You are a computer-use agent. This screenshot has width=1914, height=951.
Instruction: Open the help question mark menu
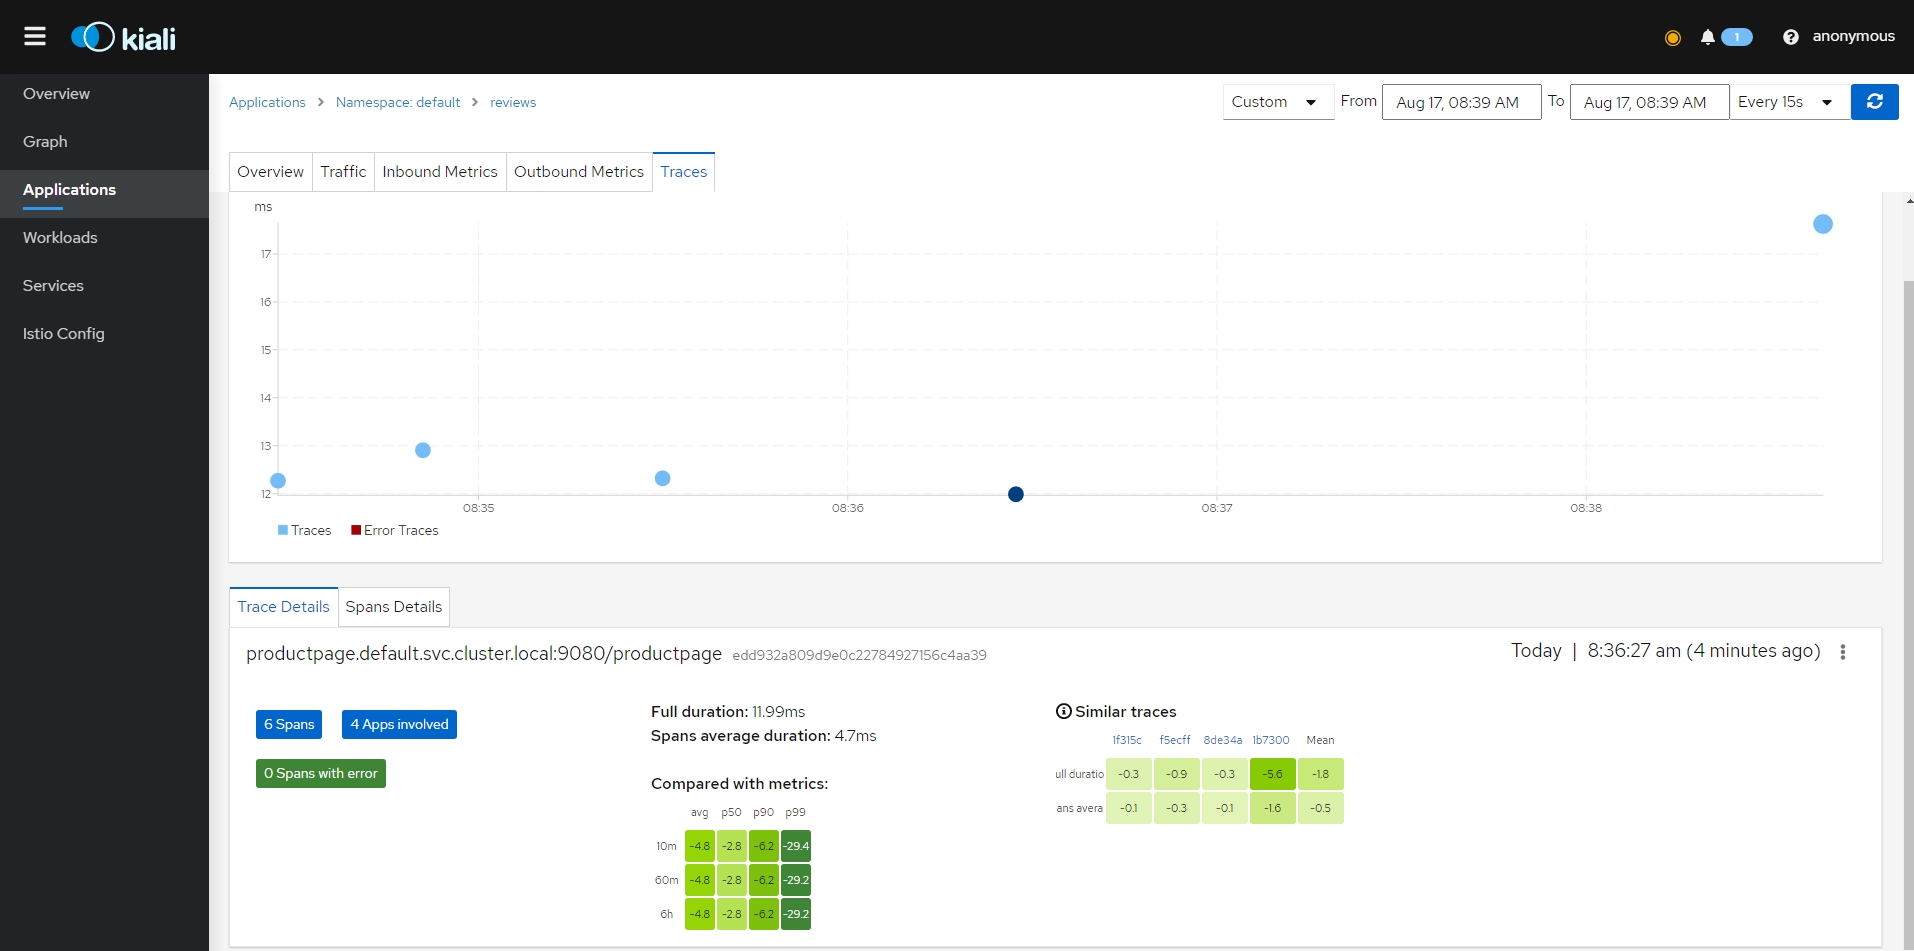tap(1790, 37)
